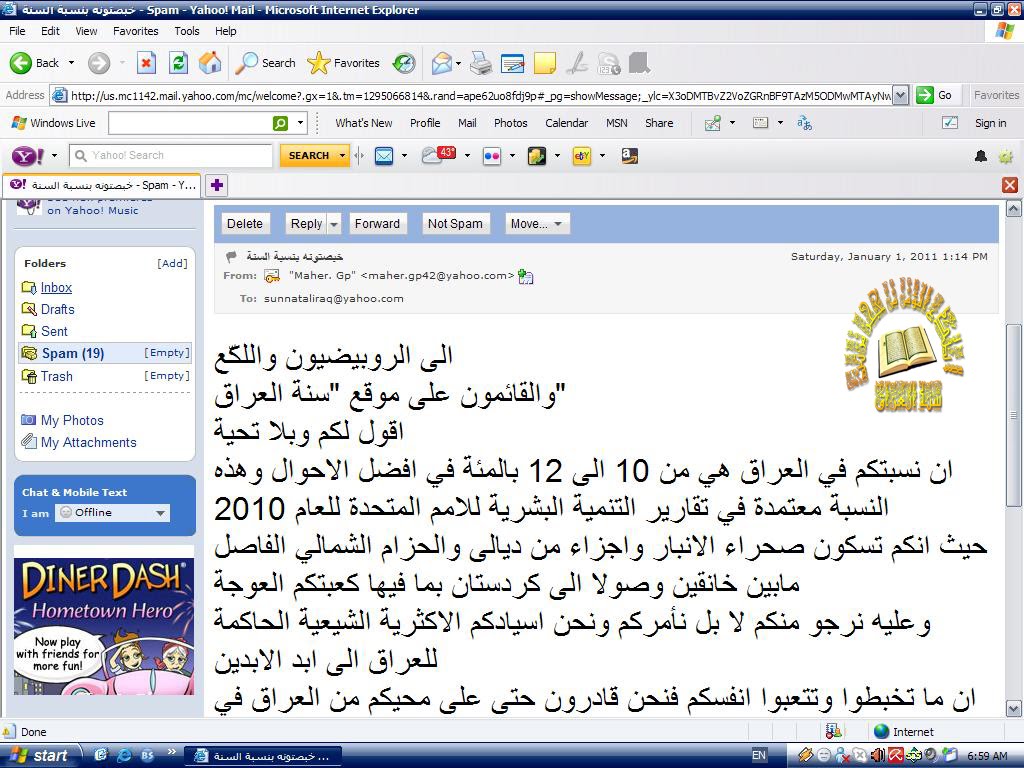This screenshot has height=768, width=1024.
Task: Open the File menu
Action: pos(17,31)
